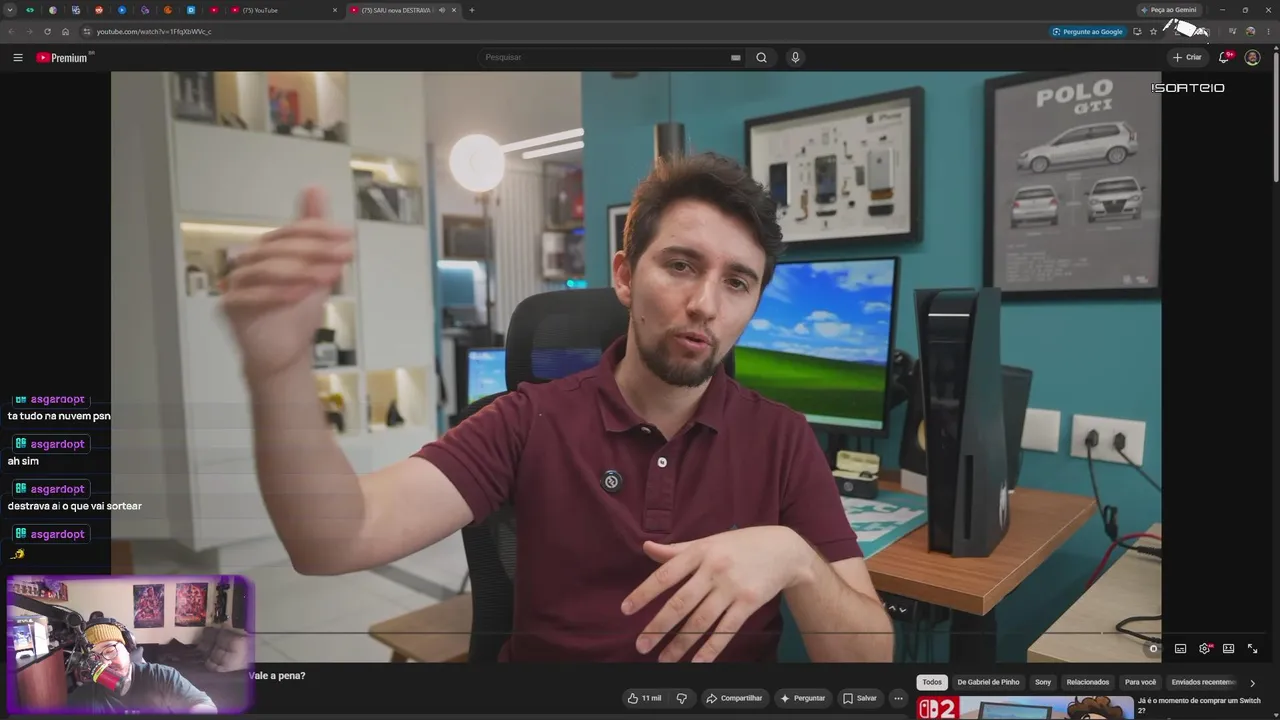
Task: Open more actions three-dot menu below video
Action: 898,698
